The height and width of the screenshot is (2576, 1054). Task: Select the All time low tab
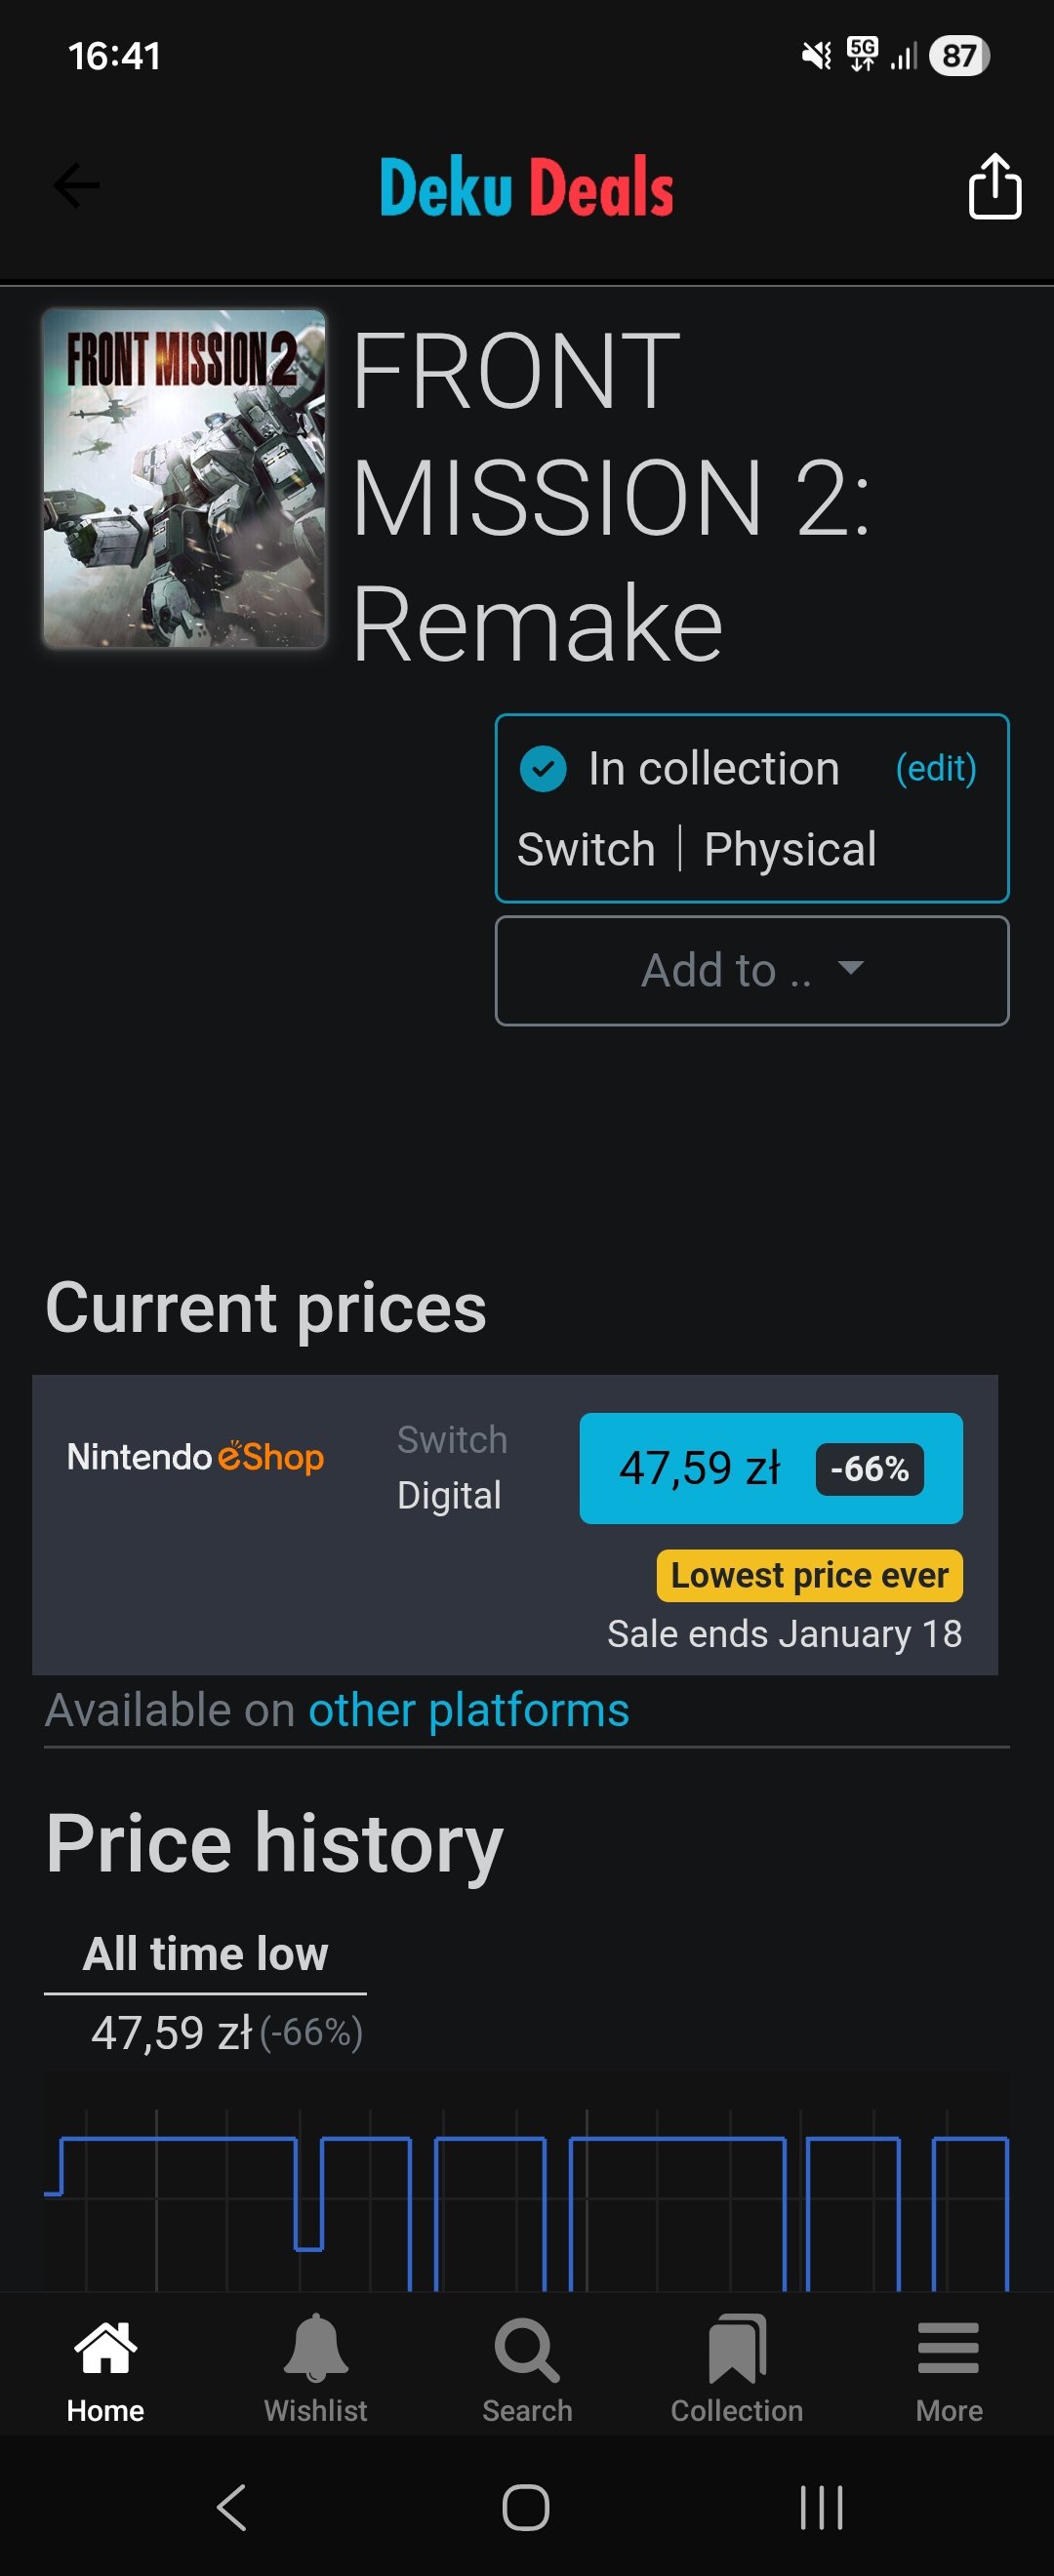coord(205,1953)
